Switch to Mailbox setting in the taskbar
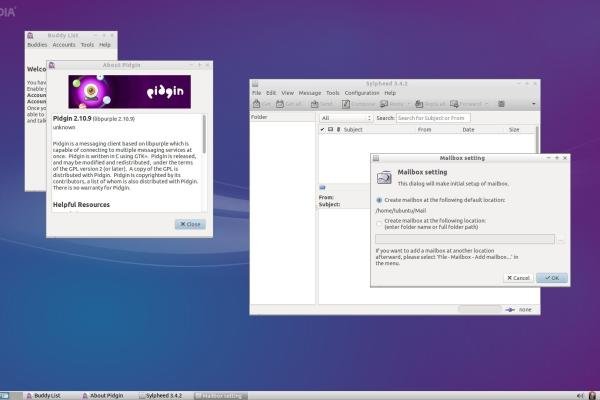Viewport: 600px width, 400px height. pyautogui.click(x=220, y=395)
